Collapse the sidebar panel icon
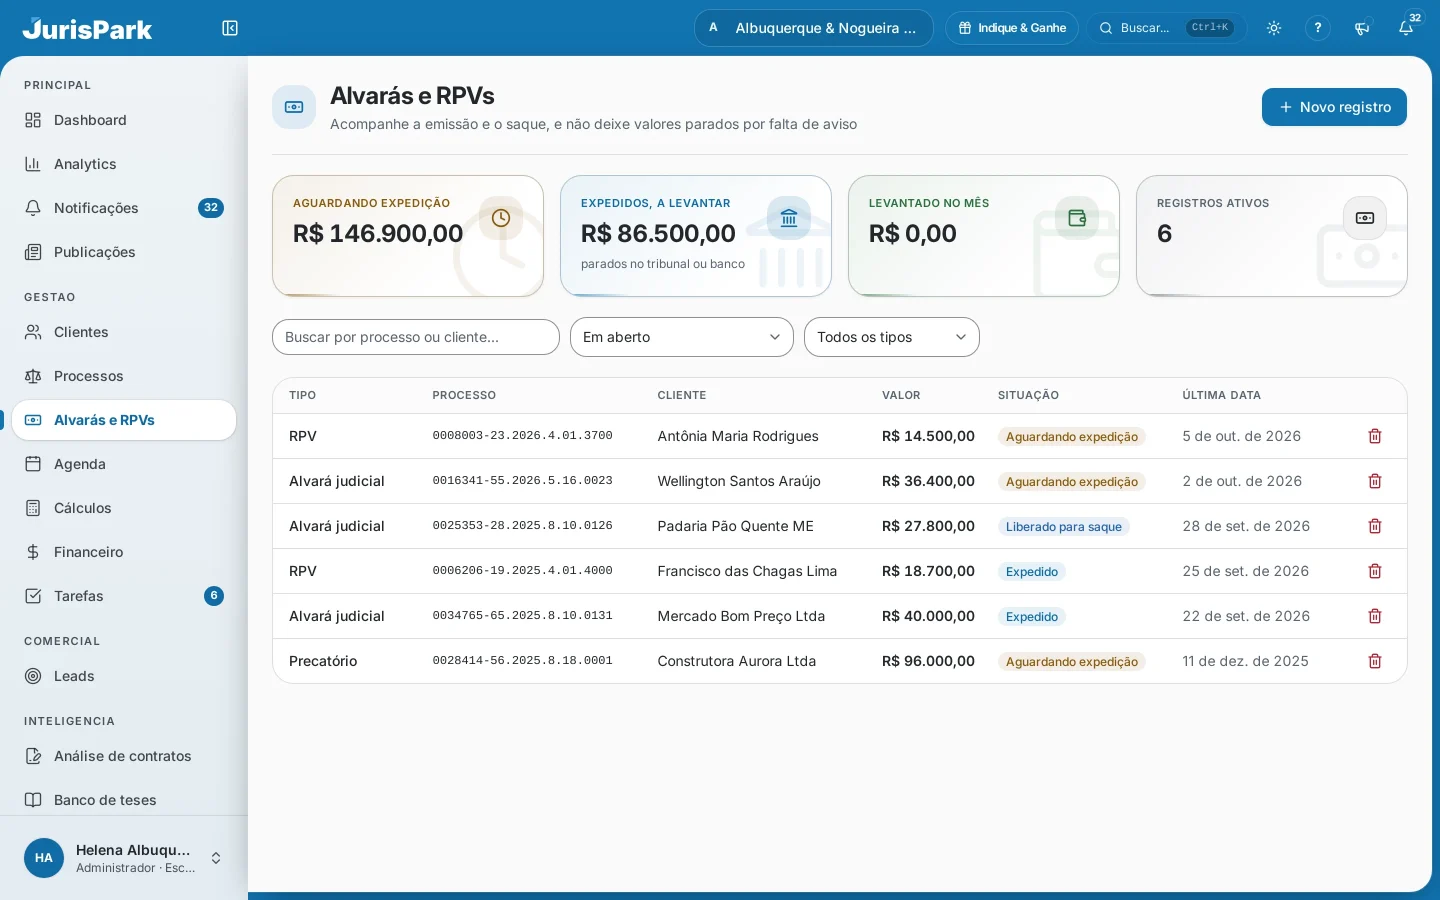 [x=230, y=28]
